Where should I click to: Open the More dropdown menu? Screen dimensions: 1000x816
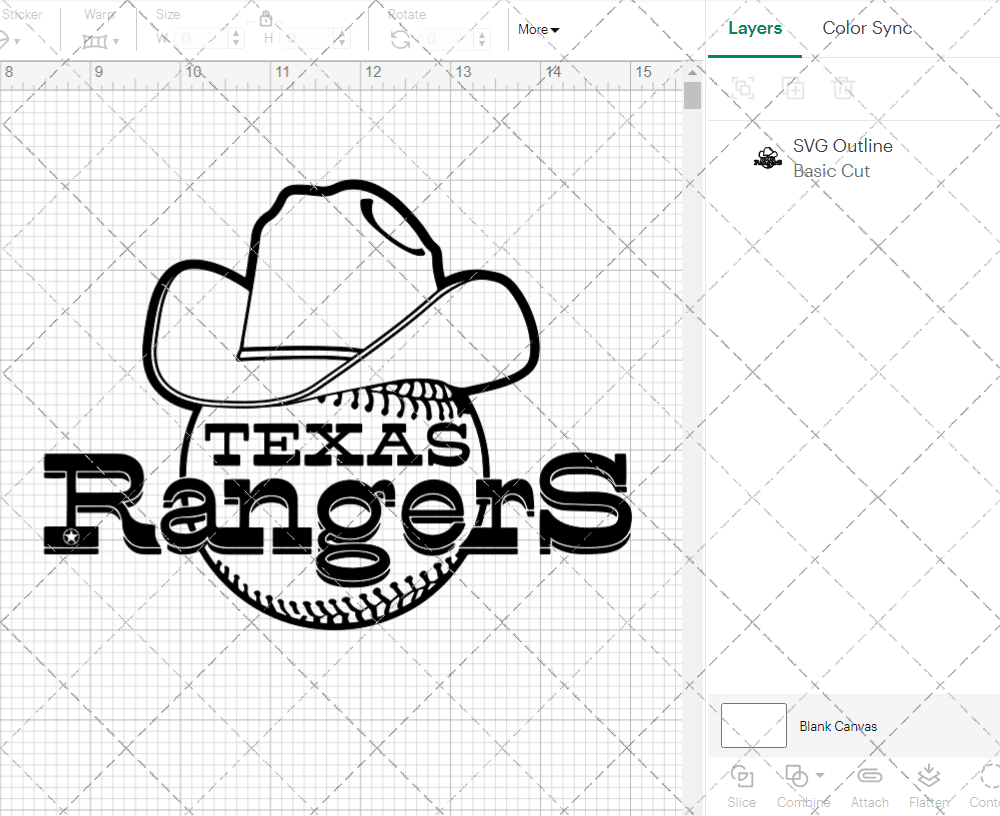click(x=538, y=30)
